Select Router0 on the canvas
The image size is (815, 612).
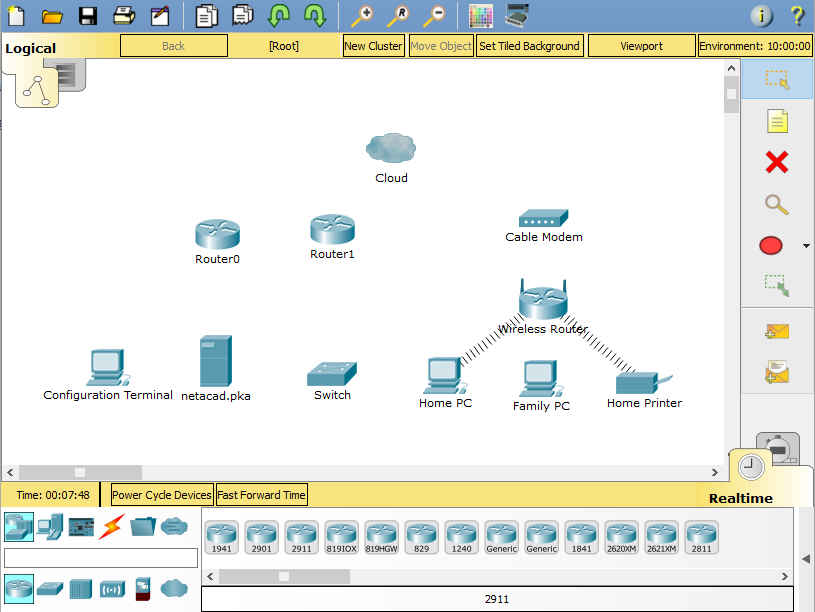(x=217, y=234)
